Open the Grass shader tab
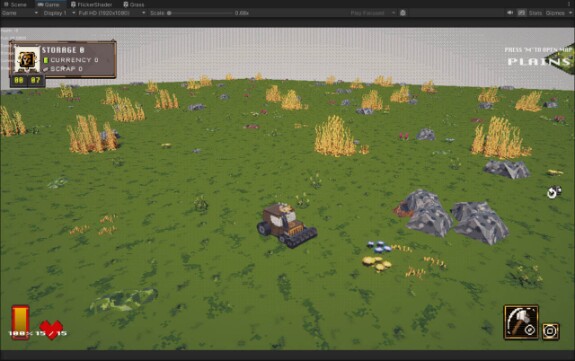Screen dimensions: 575x361 [x=133, y=4]
